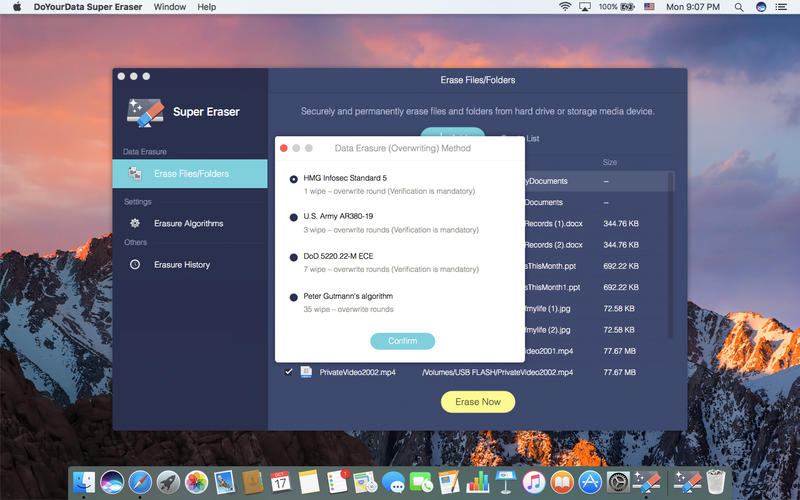Click the US flag input source
The width and height of the screenshot is (800, 500).
(x=649, y=7)
